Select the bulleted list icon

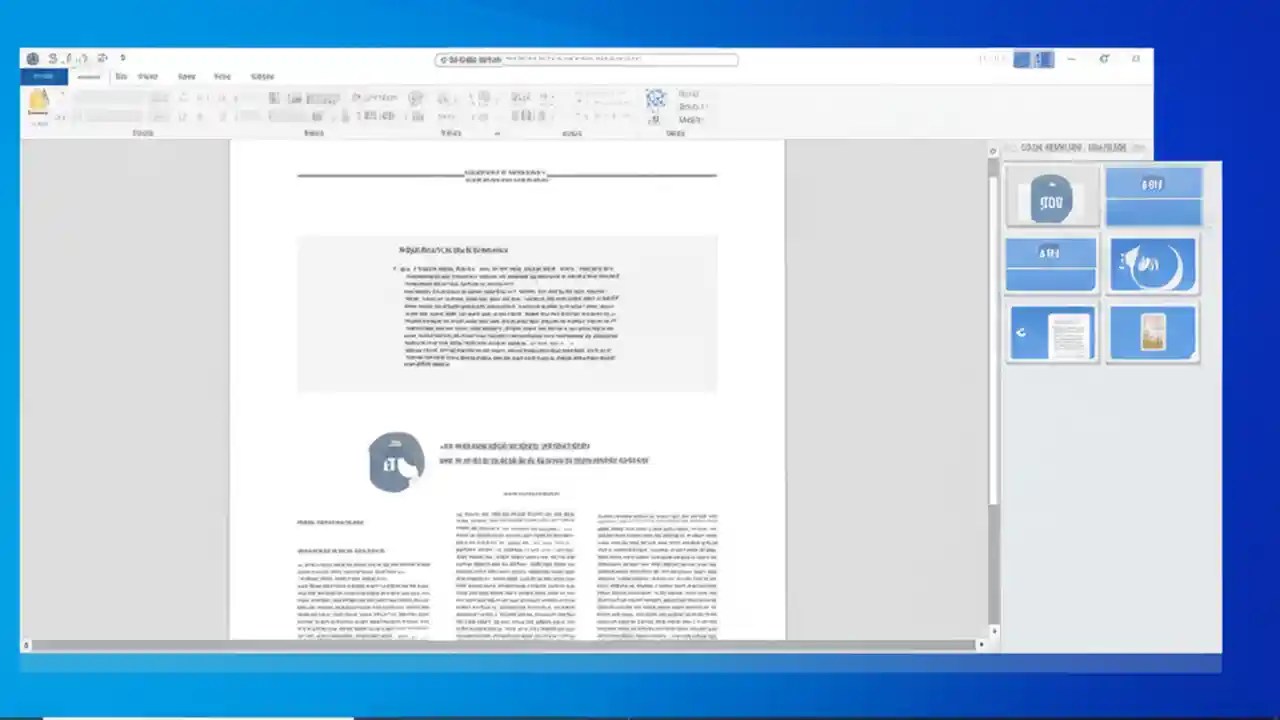(275, 98)
